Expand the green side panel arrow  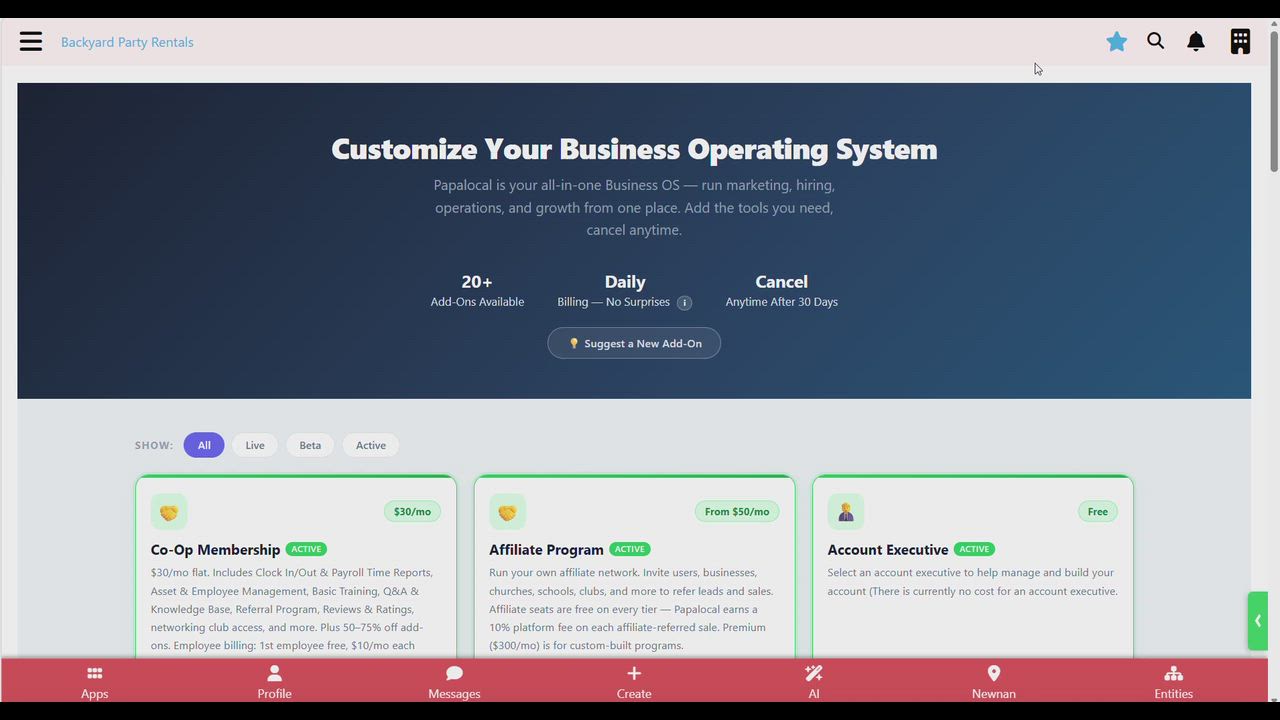pos(1258,621)
